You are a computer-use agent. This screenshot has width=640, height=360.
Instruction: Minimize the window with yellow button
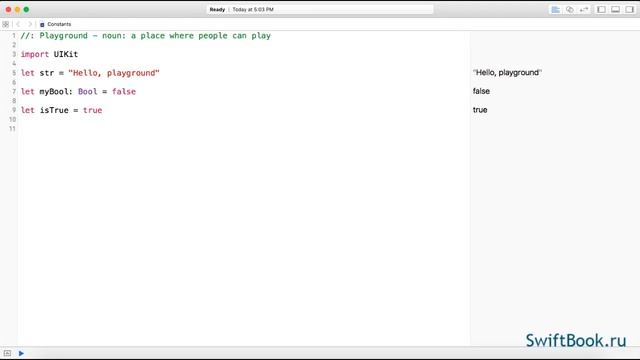click(17, 9)
